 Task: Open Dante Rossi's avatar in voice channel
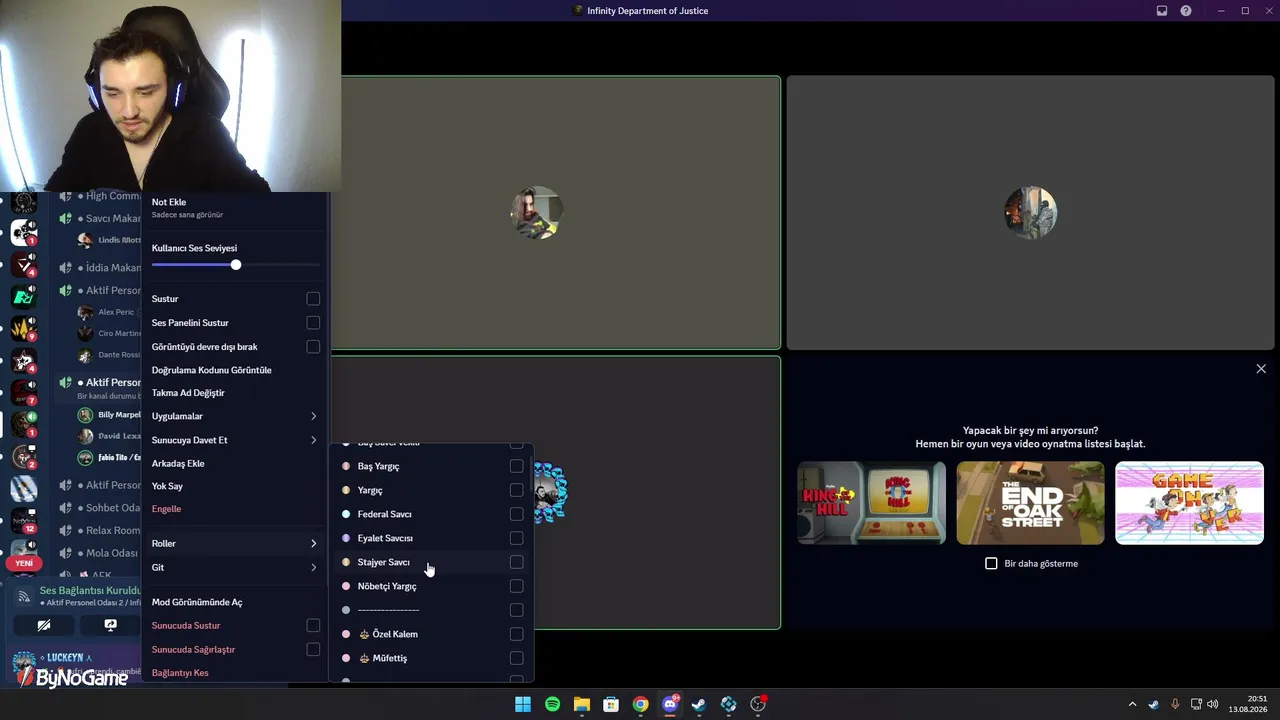[x=85, y=355]
